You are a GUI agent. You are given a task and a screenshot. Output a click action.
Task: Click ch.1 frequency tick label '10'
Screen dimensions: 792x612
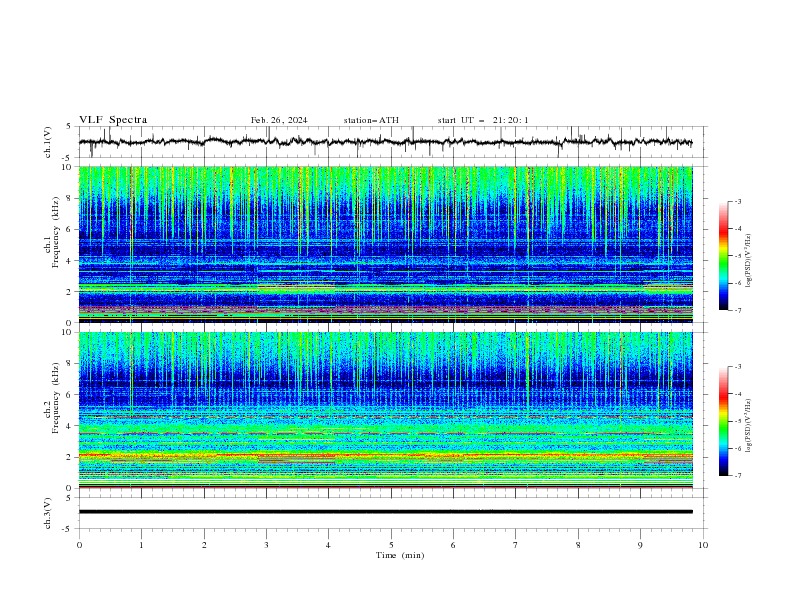(69, 167)
